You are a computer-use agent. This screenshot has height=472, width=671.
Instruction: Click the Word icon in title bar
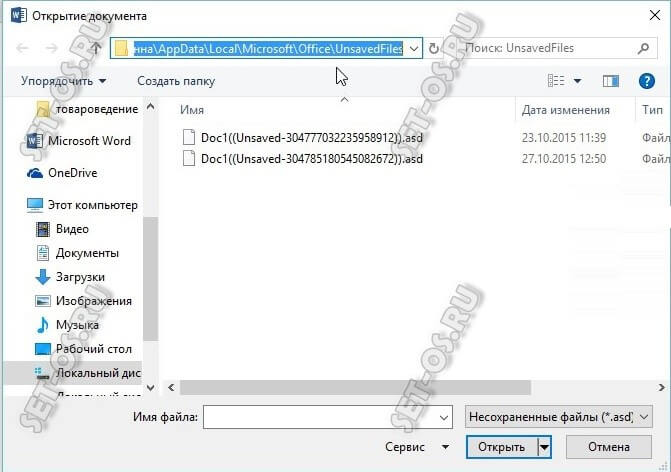pyautogui.click(x=18, y=16)
